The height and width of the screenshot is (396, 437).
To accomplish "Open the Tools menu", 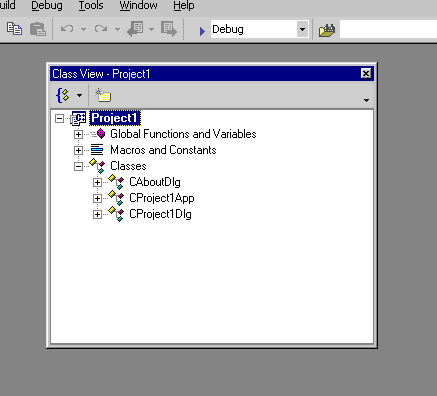I will point(91,6).
